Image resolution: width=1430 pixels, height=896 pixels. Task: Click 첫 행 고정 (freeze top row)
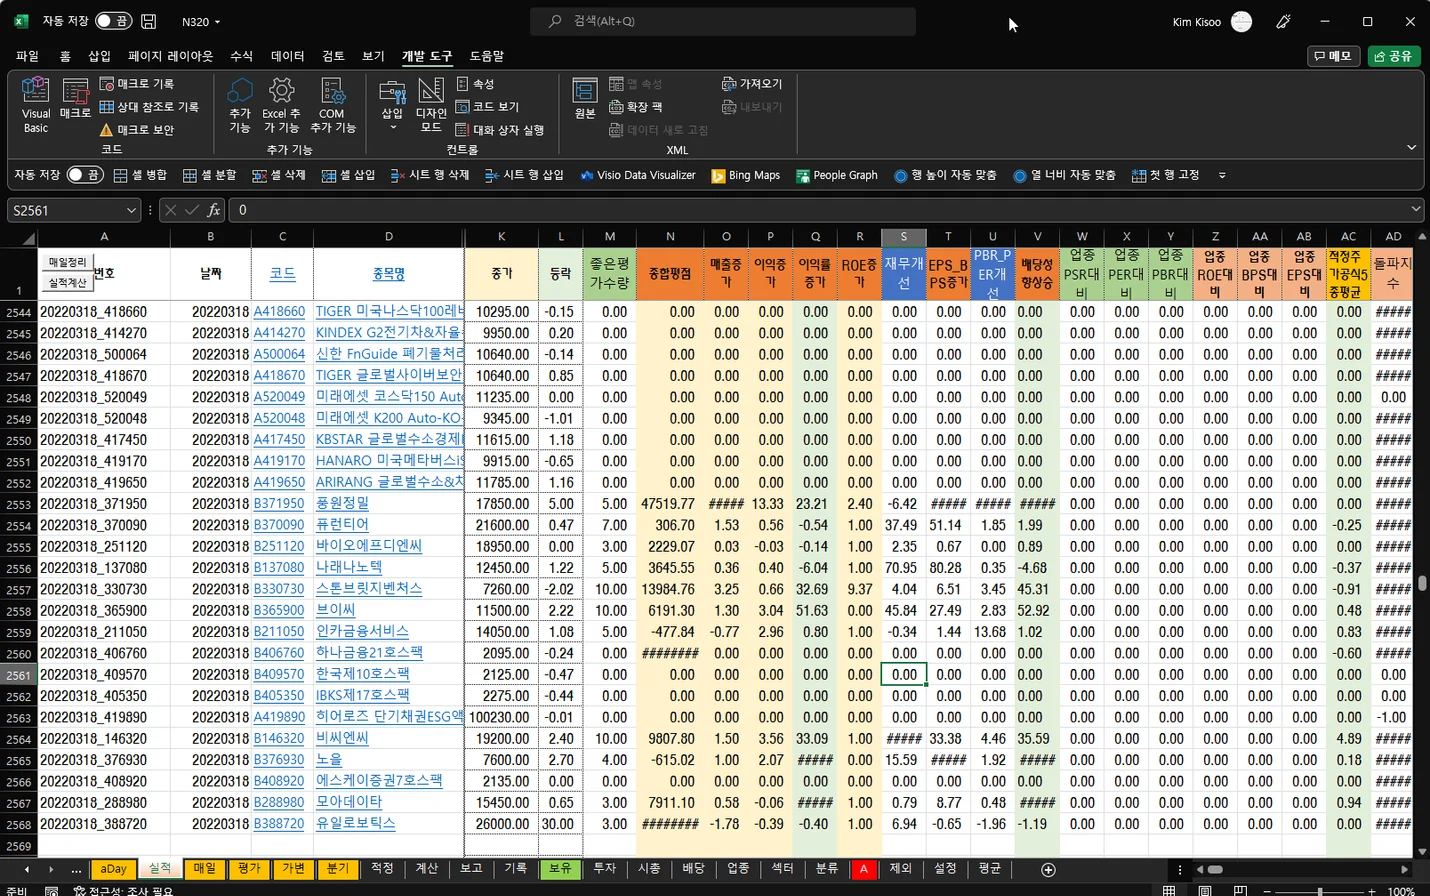1165,175
